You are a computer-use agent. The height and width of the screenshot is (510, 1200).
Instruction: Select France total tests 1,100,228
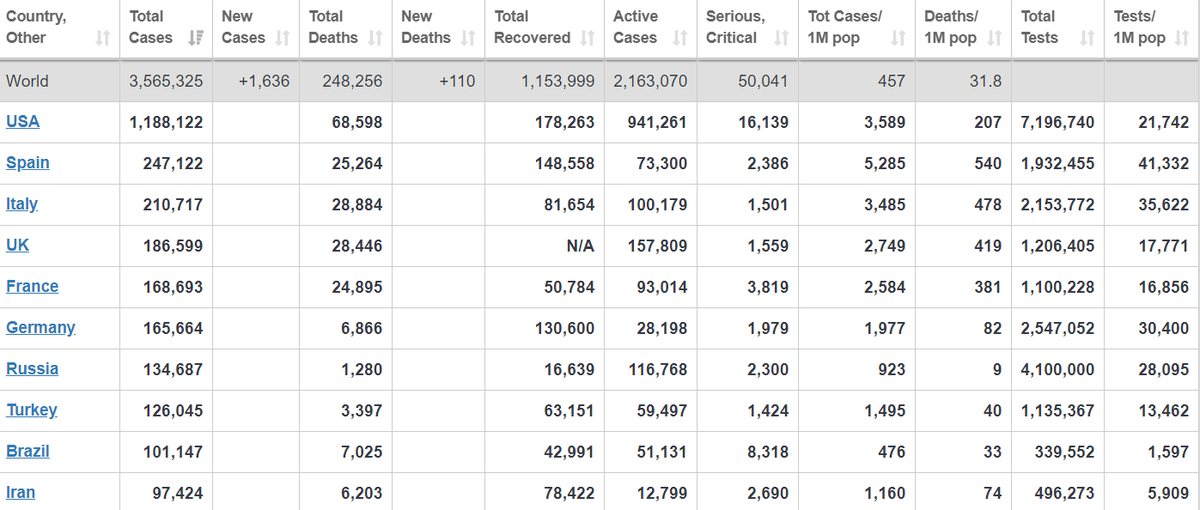click(x=1058, y=286)
